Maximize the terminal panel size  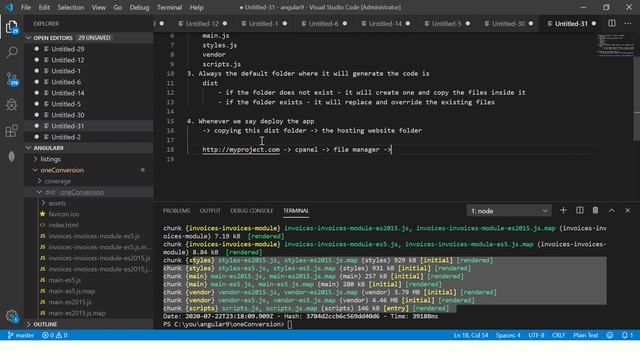[x=611, y=211]
